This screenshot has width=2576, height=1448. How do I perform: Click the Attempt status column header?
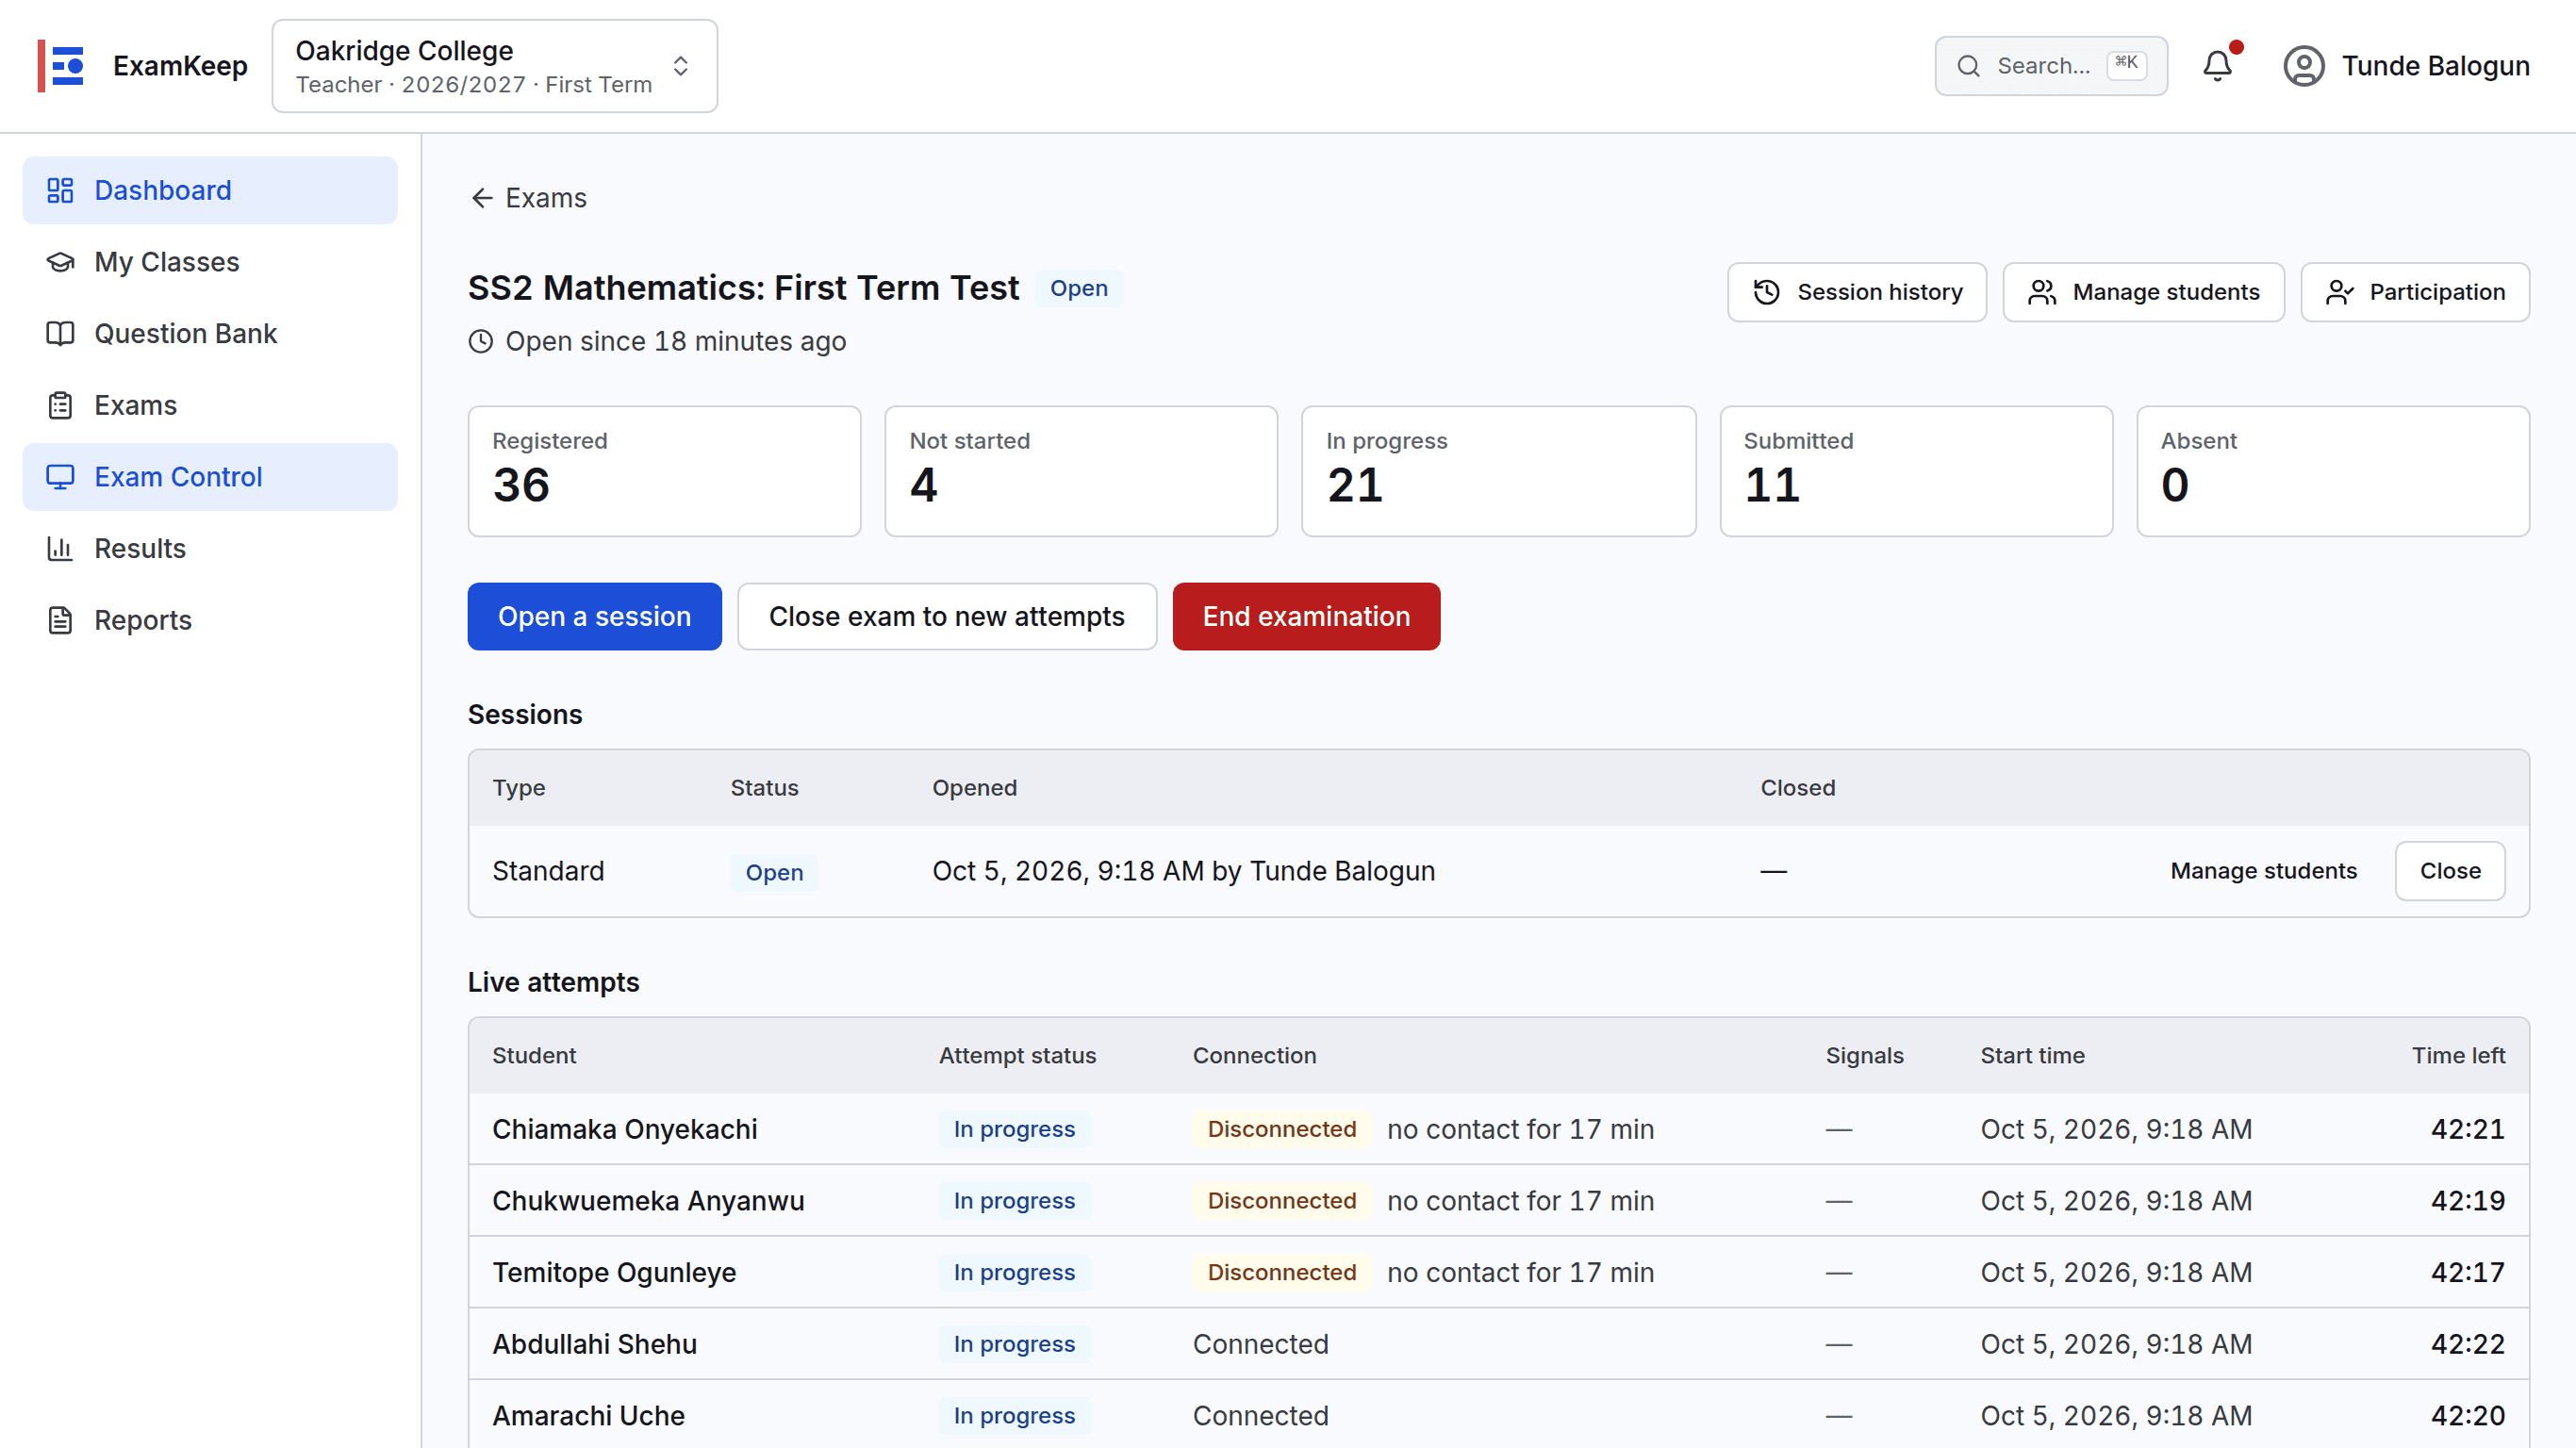[x=1017, y=1055]
